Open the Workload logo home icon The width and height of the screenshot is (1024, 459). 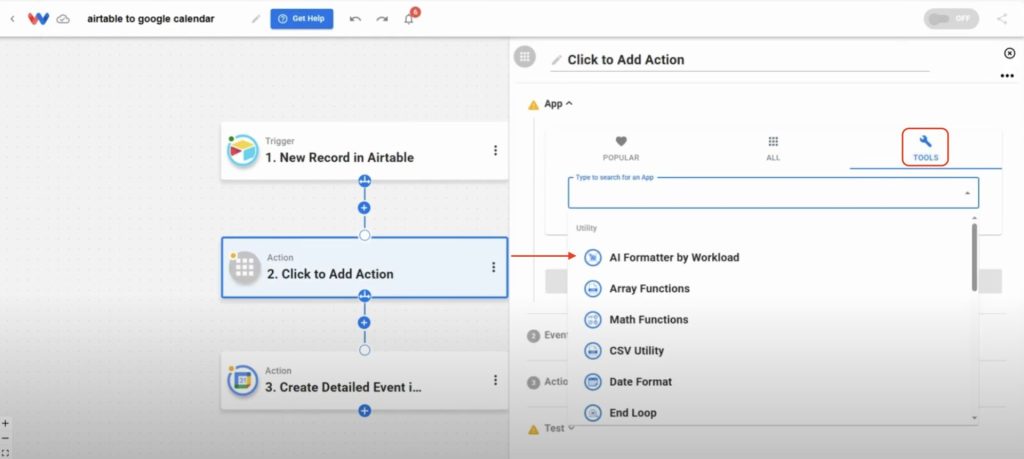(39, 19)
